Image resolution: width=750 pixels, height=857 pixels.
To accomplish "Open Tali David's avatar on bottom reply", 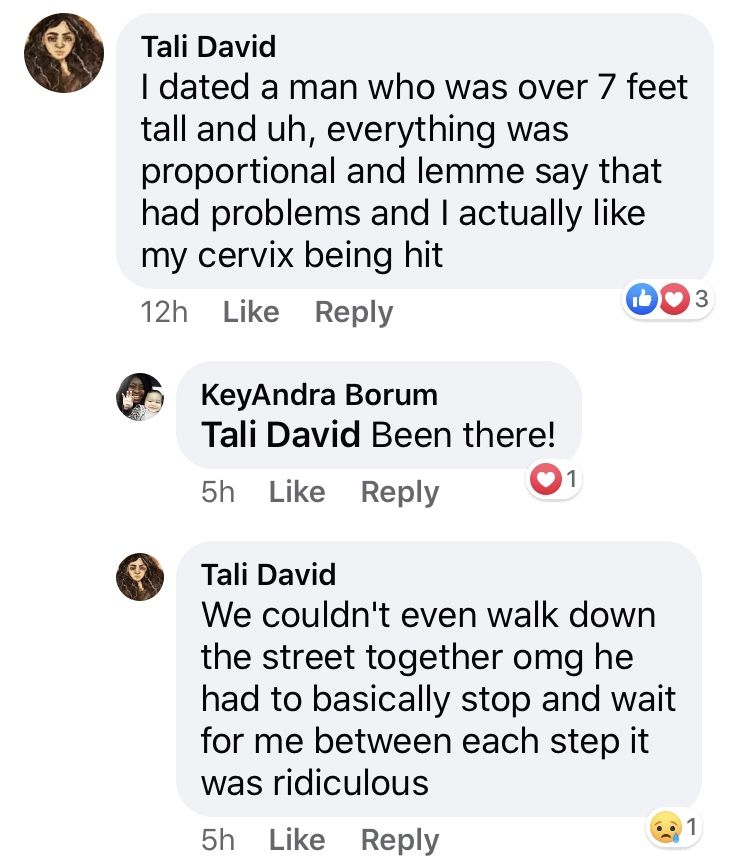I will 140,577.
